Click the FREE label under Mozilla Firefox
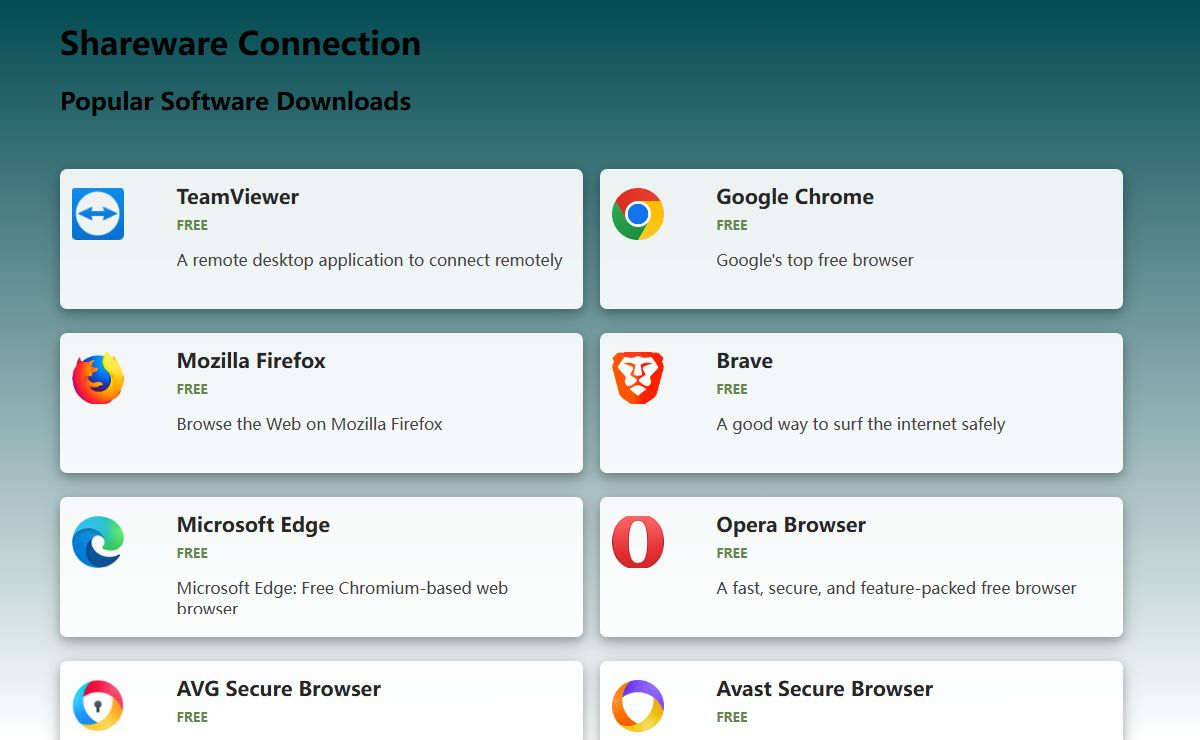Image resolution: width=1200 pixels, height=740 pixels. point(192,389)
